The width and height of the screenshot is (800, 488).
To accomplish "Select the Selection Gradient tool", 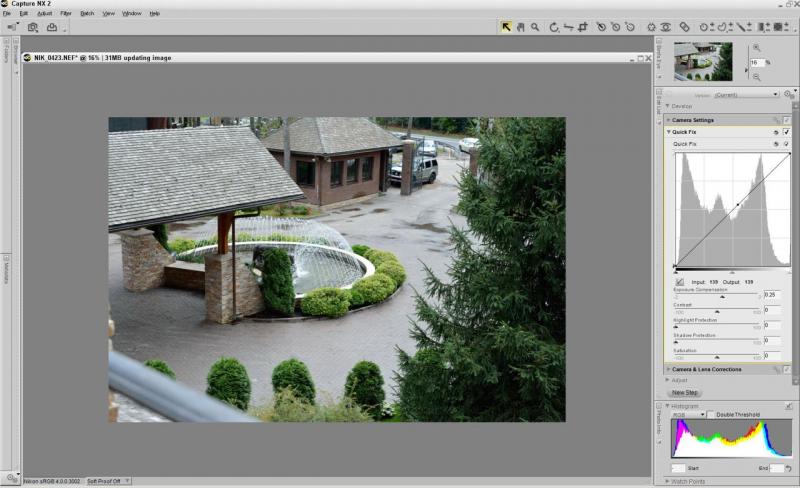I will [763, 27].
